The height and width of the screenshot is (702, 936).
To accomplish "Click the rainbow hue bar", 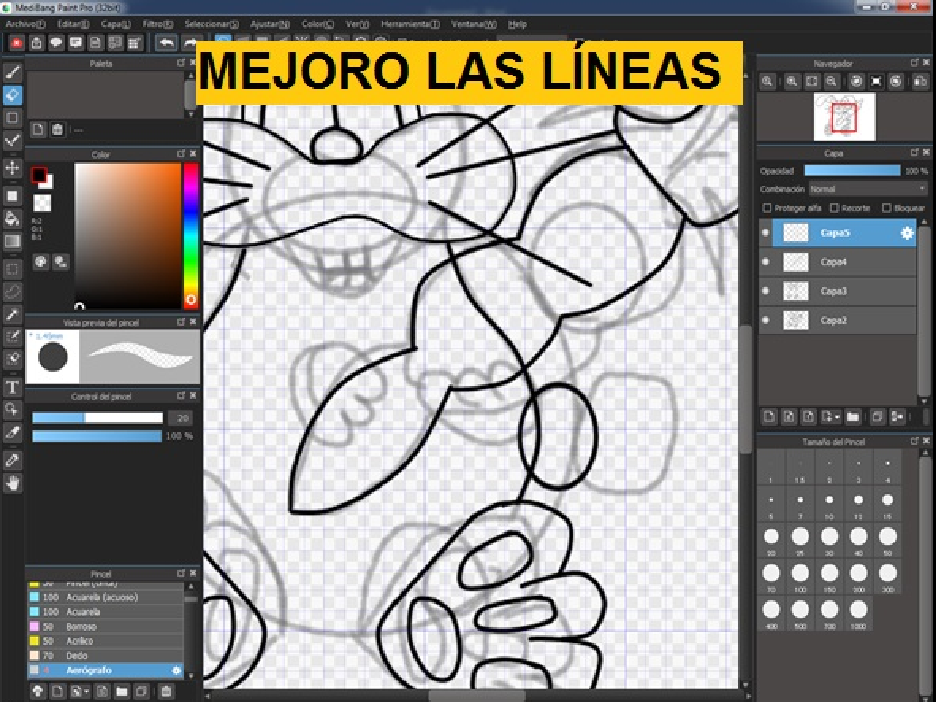I will [x=191, y=235].
